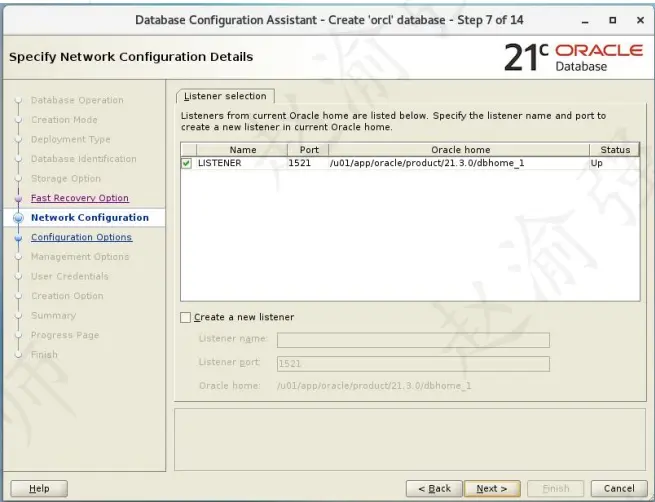Jump to Configuration Options step
The image size is (655, 502).
[81, 237]
